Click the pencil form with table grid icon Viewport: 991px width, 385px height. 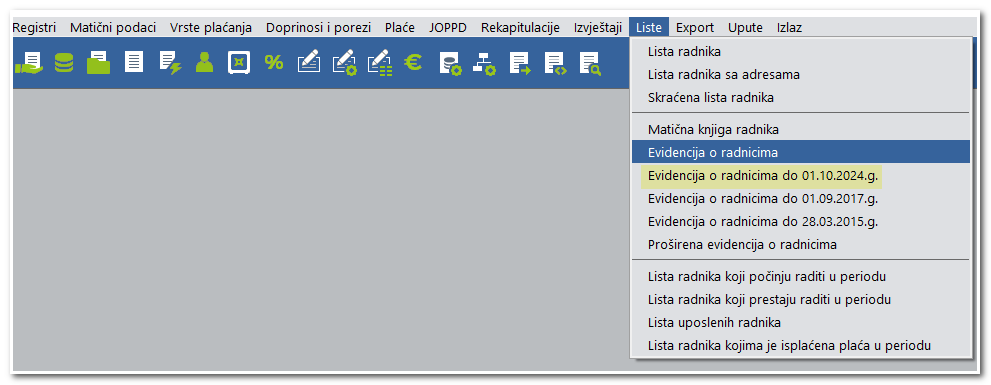tap(380, 63)
